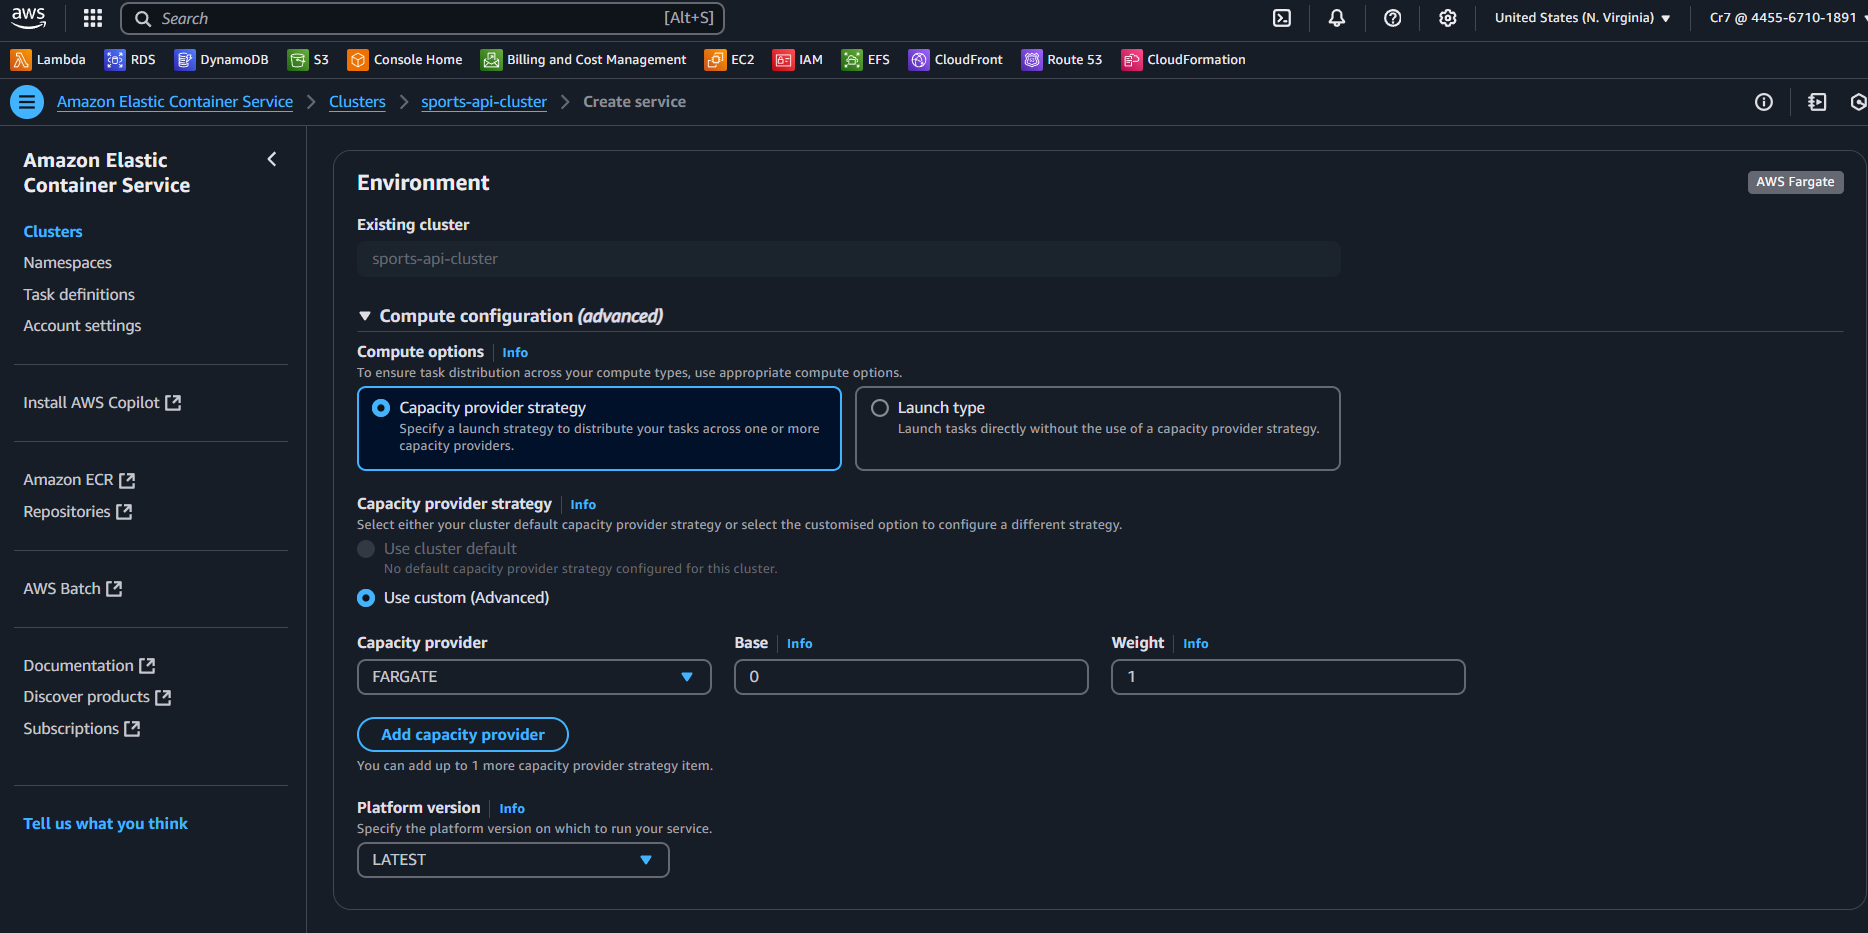Open the notifications bell icon
Screen dimensions: 1868x933
(x=1337, y=18)
